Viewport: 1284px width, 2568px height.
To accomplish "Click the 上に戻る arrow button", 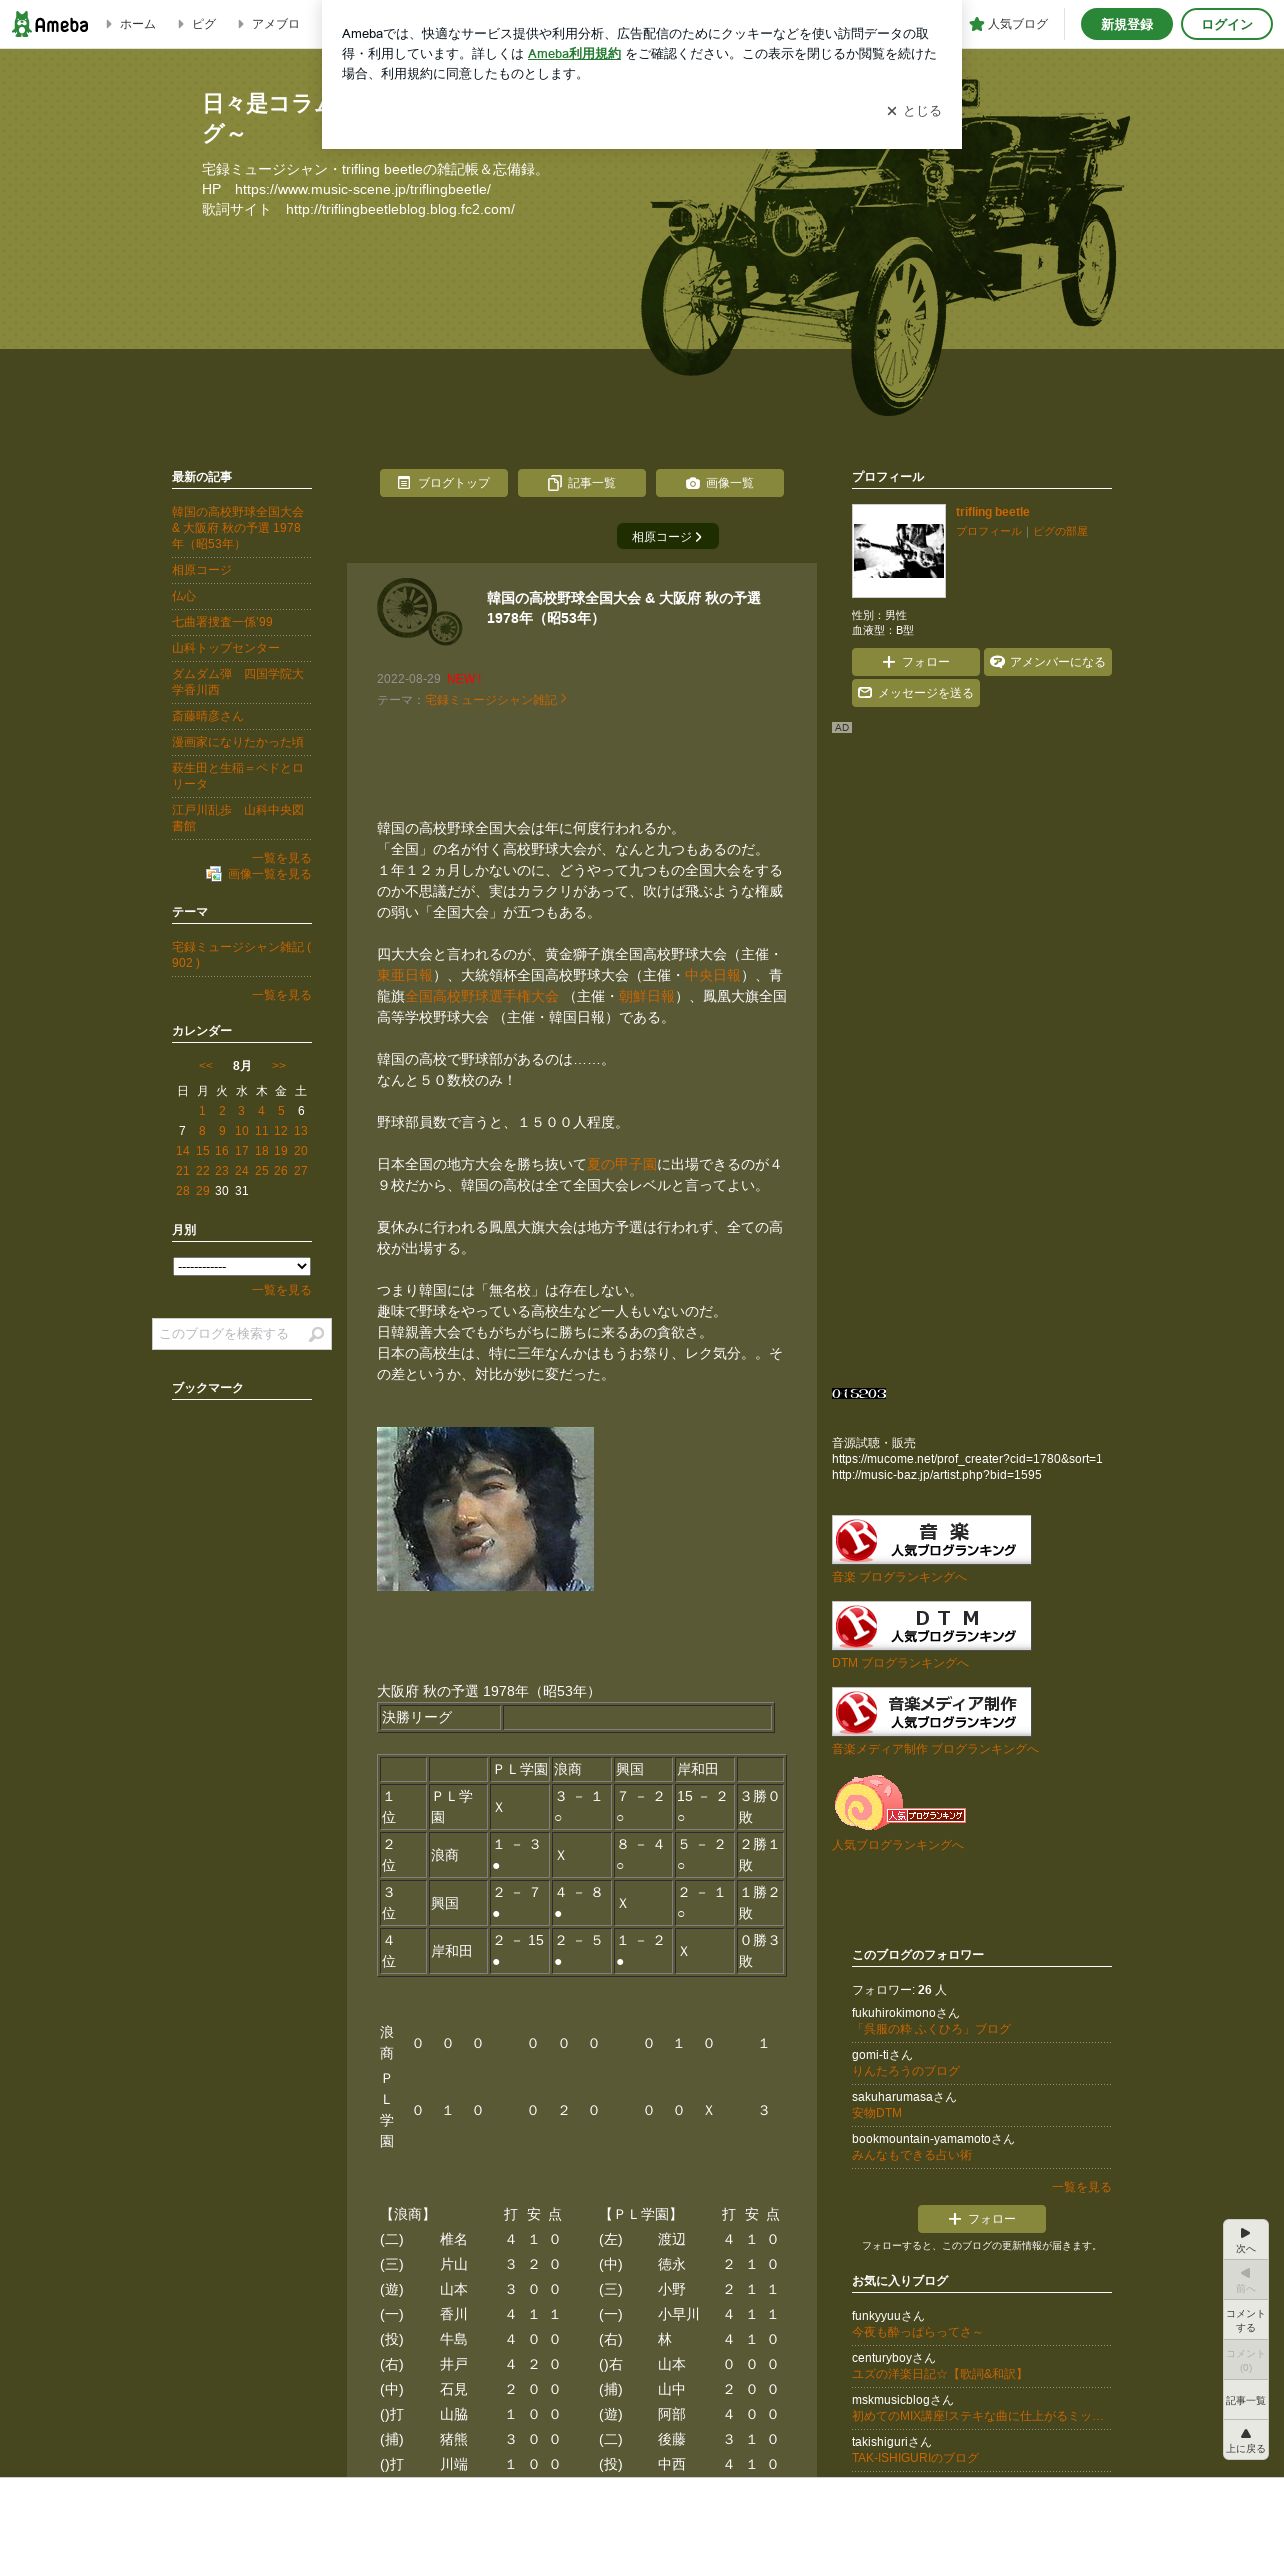I will pyautogui.click(x=1246, y=2440).
